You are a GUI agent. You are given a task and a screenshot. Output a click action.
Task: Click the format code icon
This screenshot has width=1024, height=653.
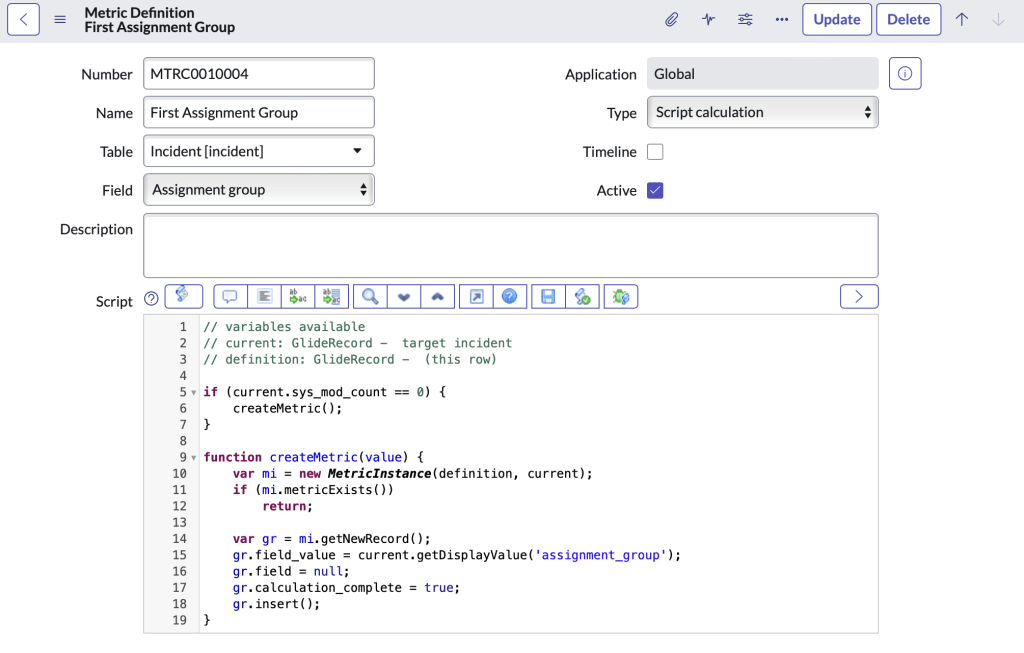click(264, 297)
